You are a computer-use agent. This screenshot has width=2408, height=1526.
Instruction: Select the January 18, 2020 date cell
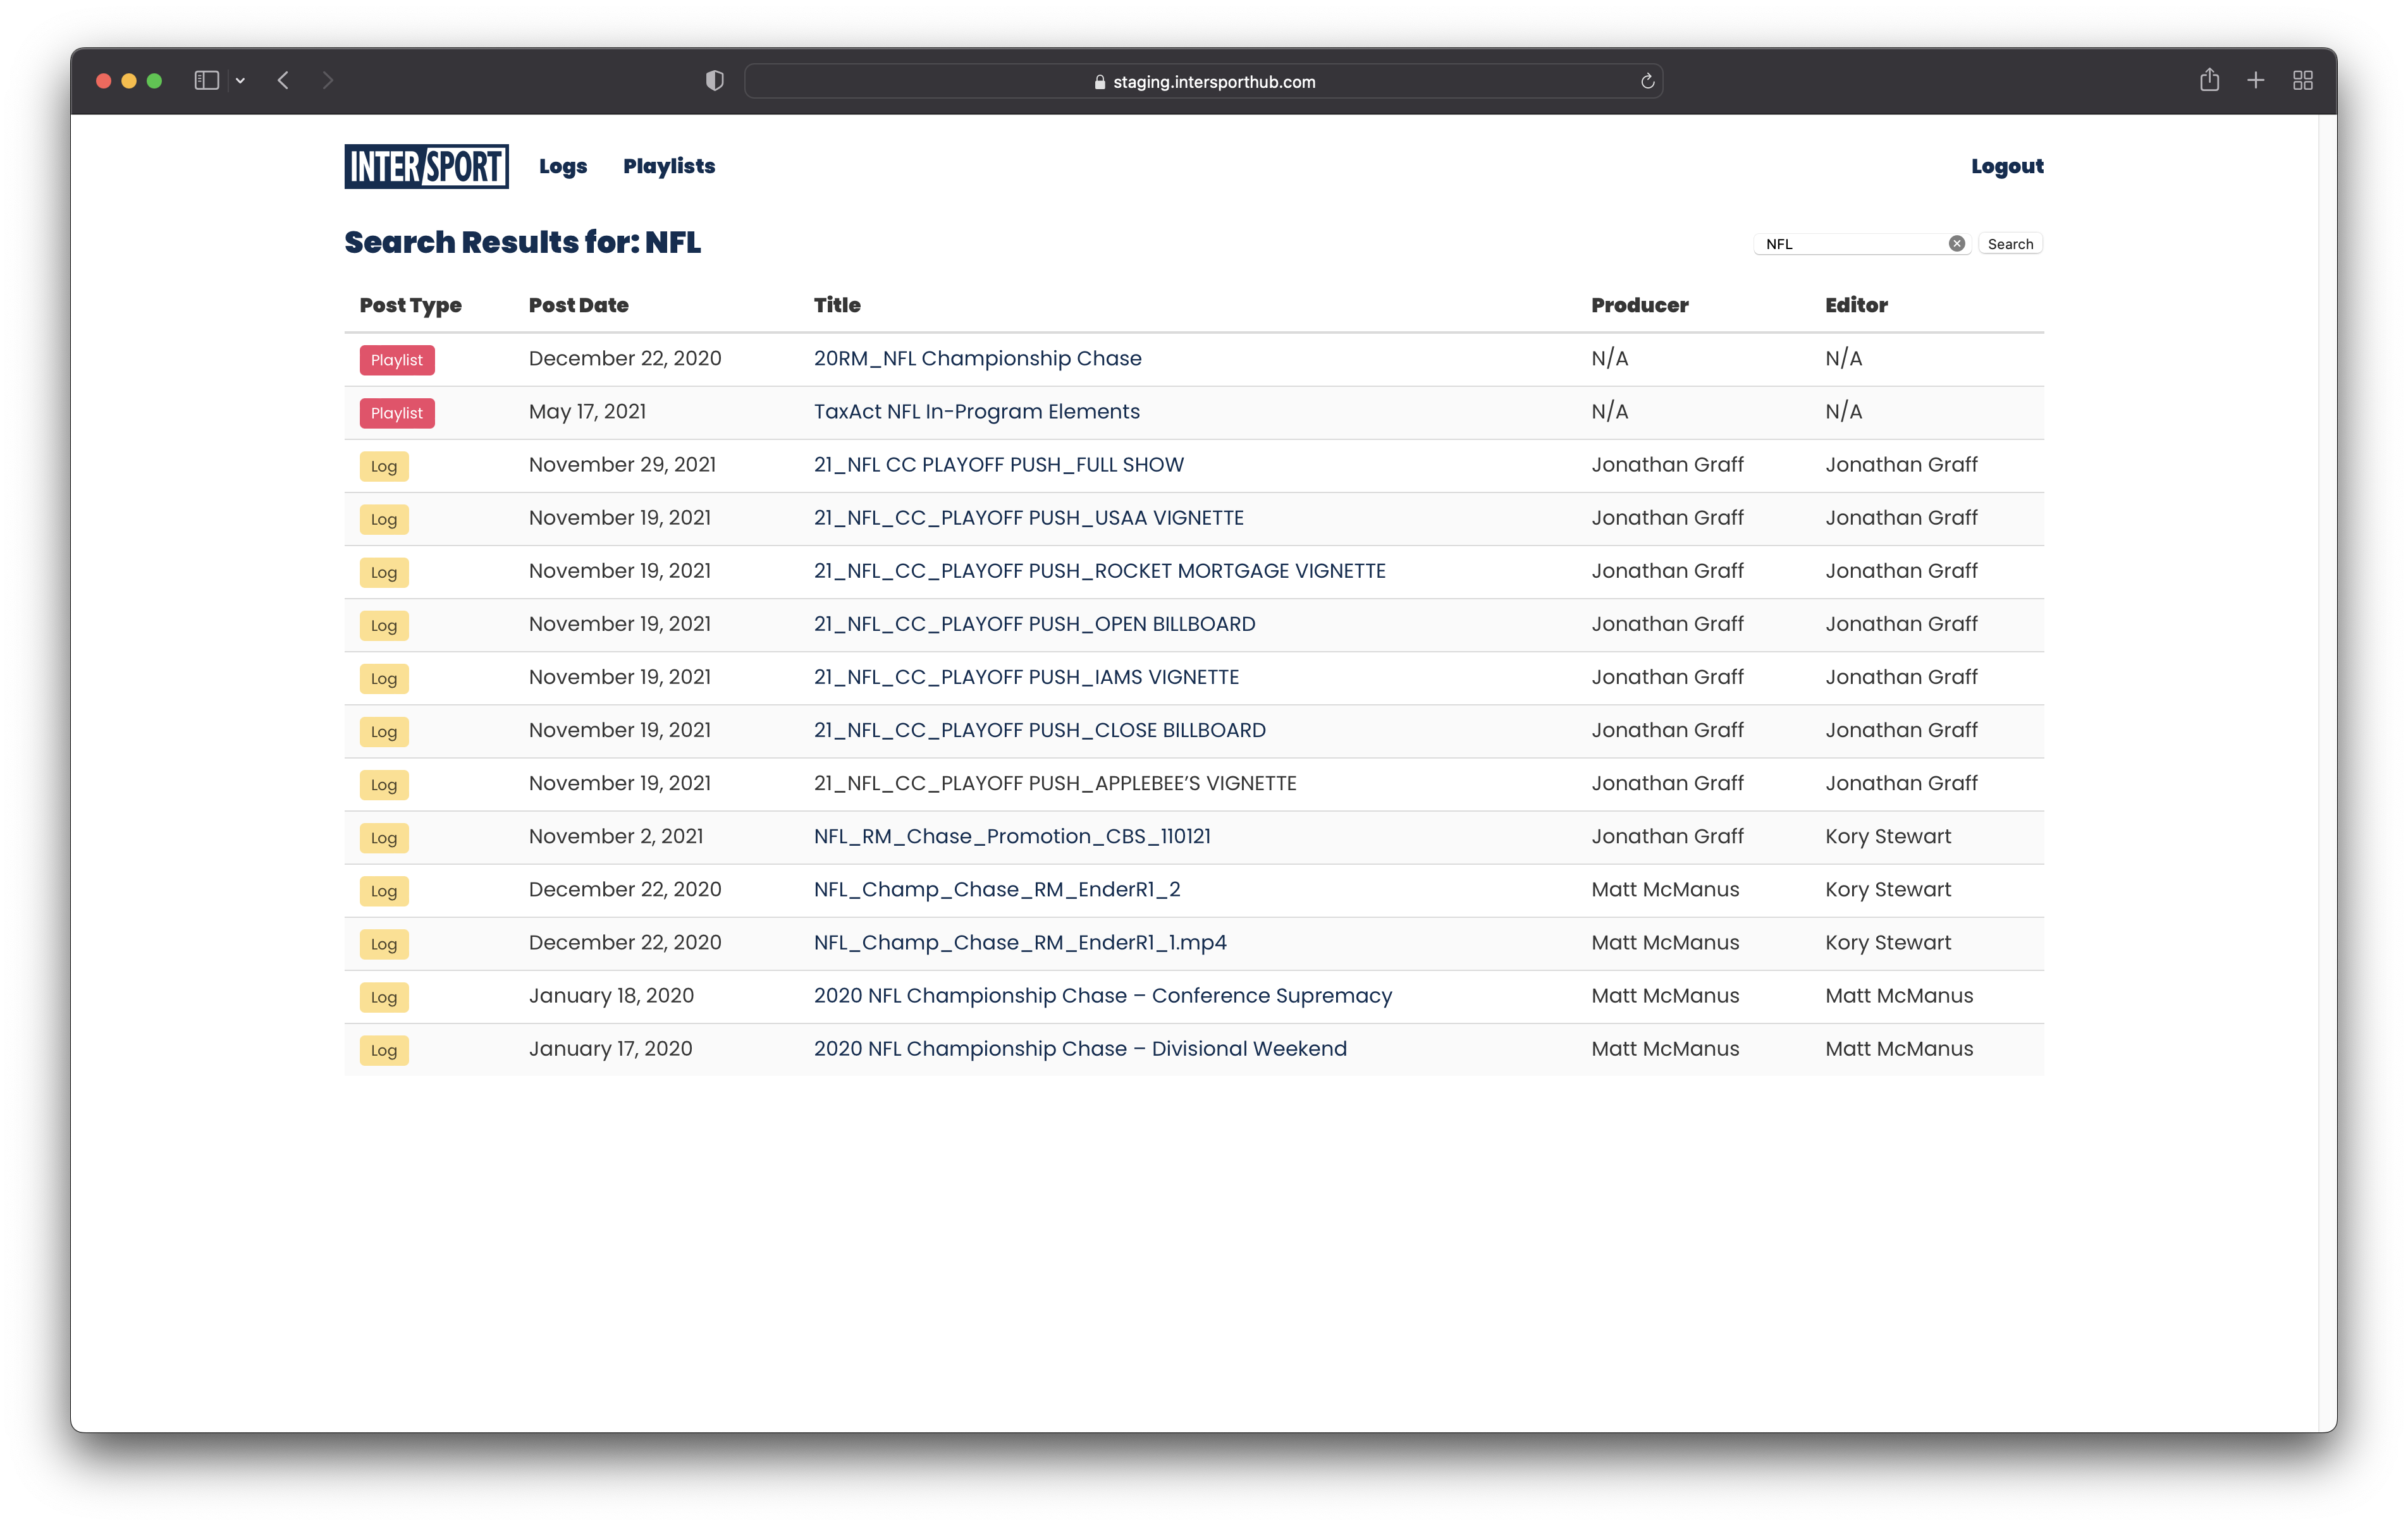[610, 996]
